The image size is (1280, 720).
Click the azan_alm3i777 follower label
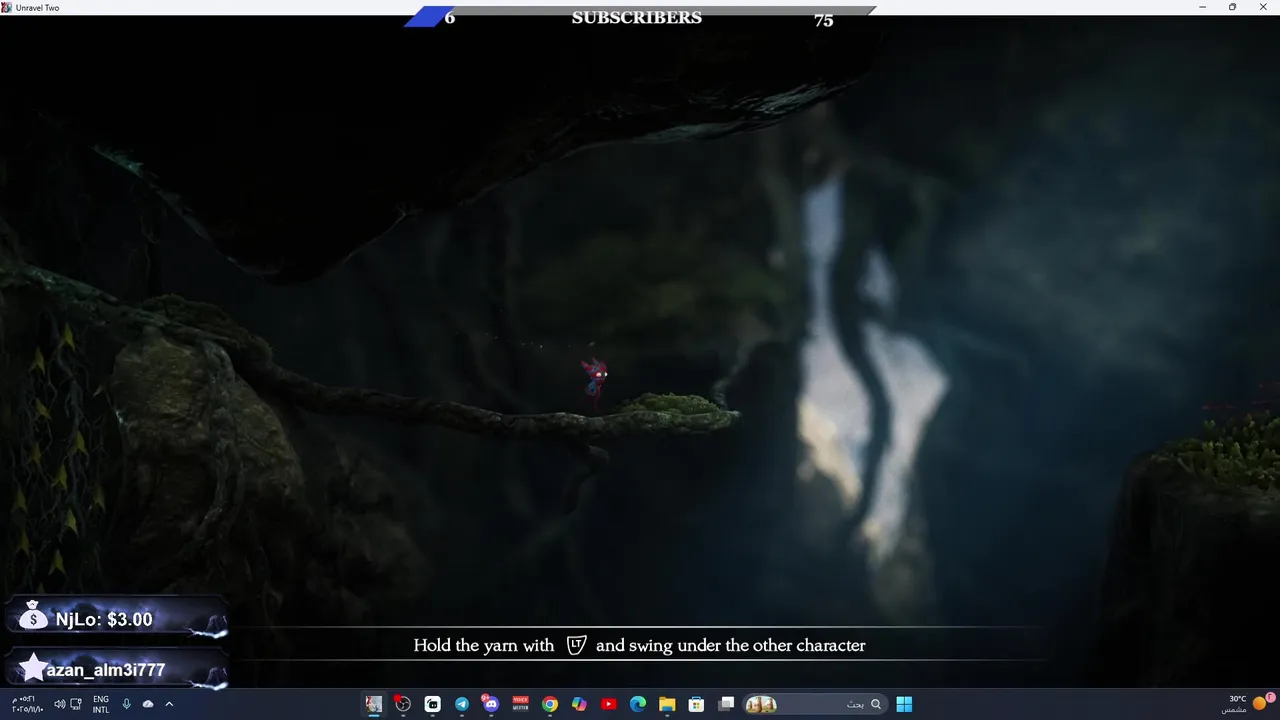tap(106, 670)
